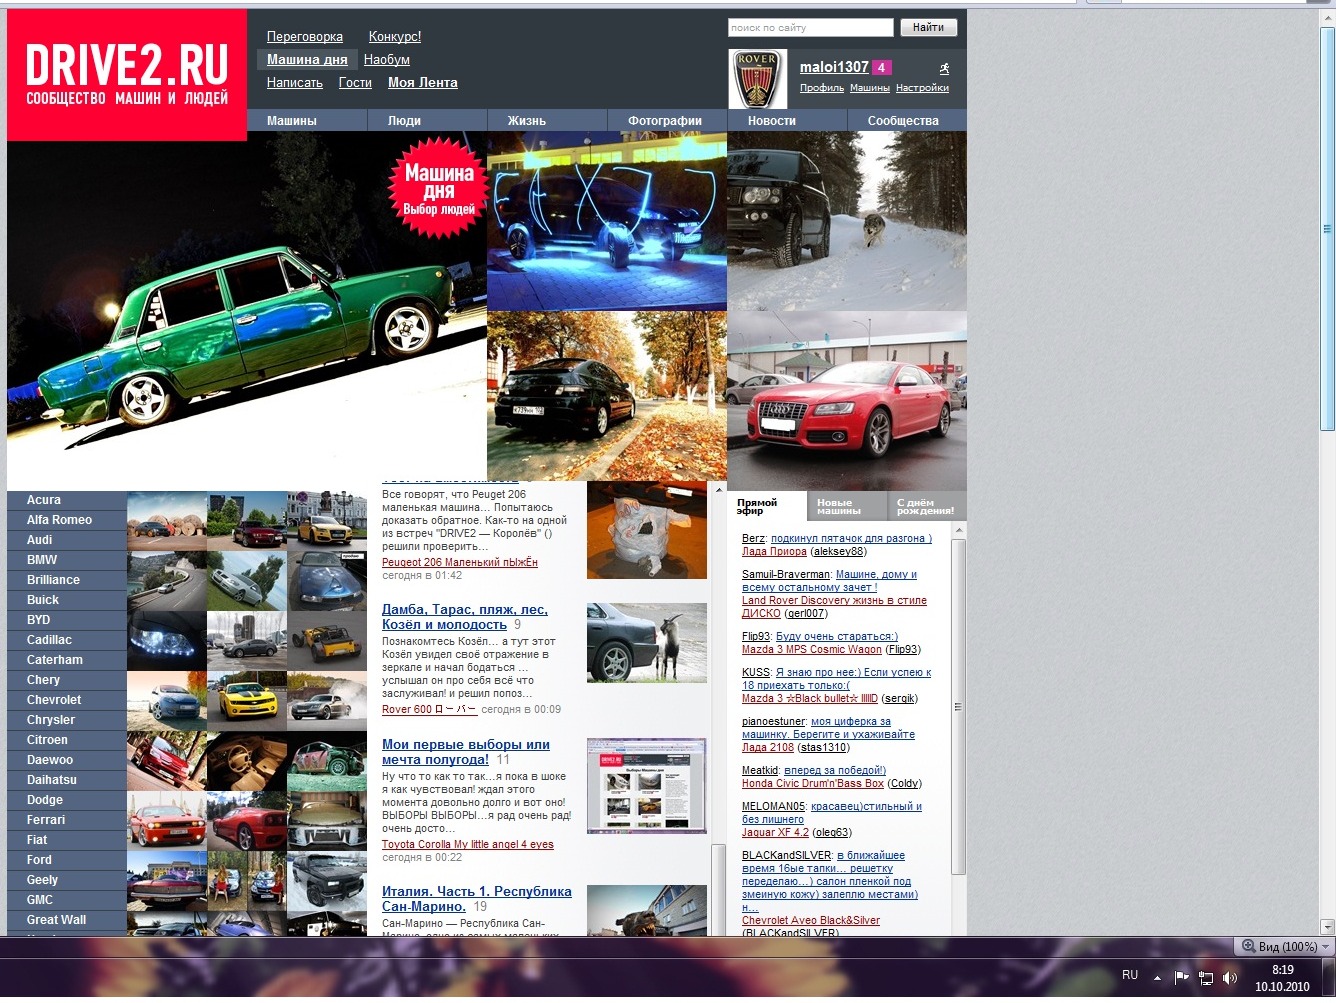Open the Моя Лента link
Screen dimensions: 1336x1003
pyautogui.click(x=423, y=83)
